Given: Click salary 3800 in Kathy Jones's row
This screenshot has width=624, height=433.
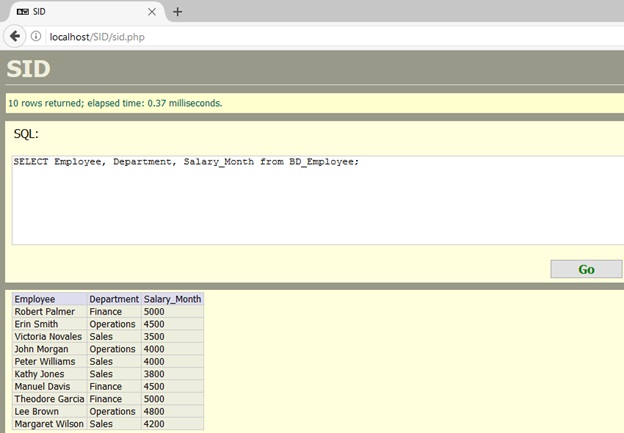Looking at the screenshot, I should [x=172, y=374].
